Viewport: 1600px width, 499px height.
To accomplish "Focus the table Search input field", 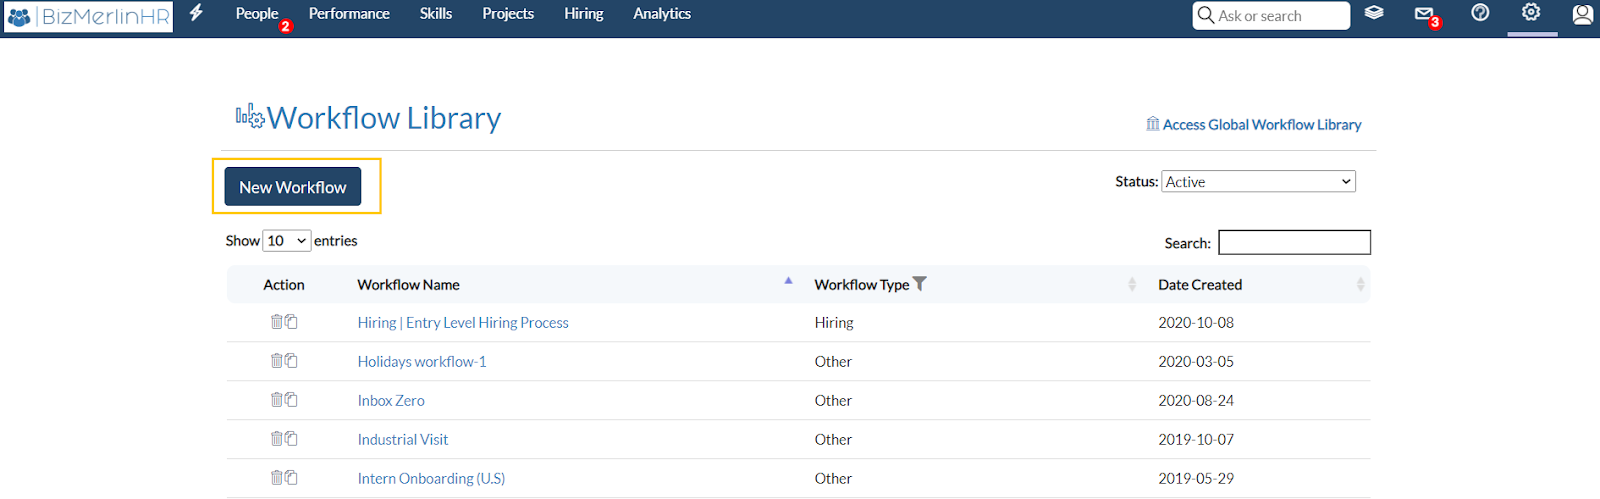I will (1294, 242).
